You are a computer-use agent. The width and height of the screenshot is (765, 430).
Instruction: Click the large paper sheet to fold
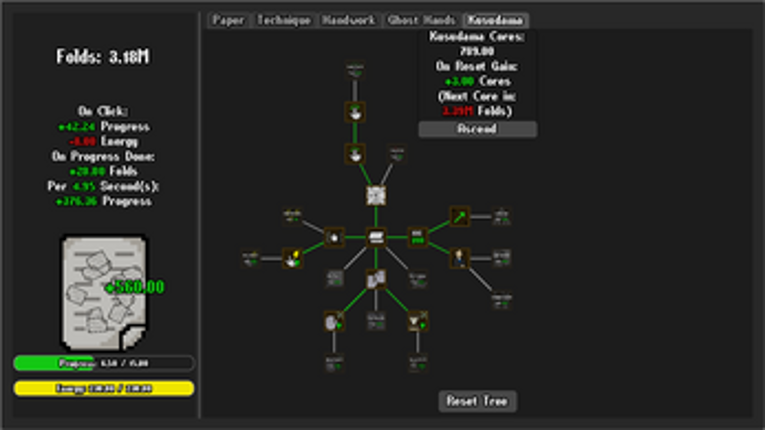point(103,293)
